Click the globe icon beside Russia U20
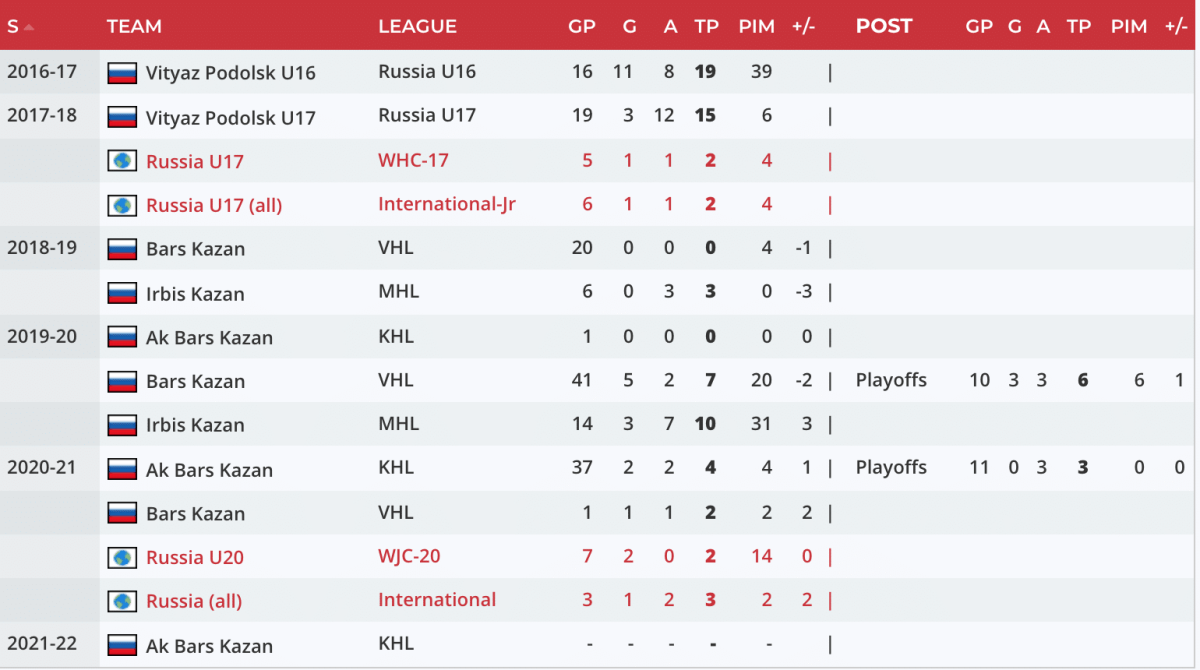Screen dimensions: 1200x670 pyautogui.click(x=122, y=557)
